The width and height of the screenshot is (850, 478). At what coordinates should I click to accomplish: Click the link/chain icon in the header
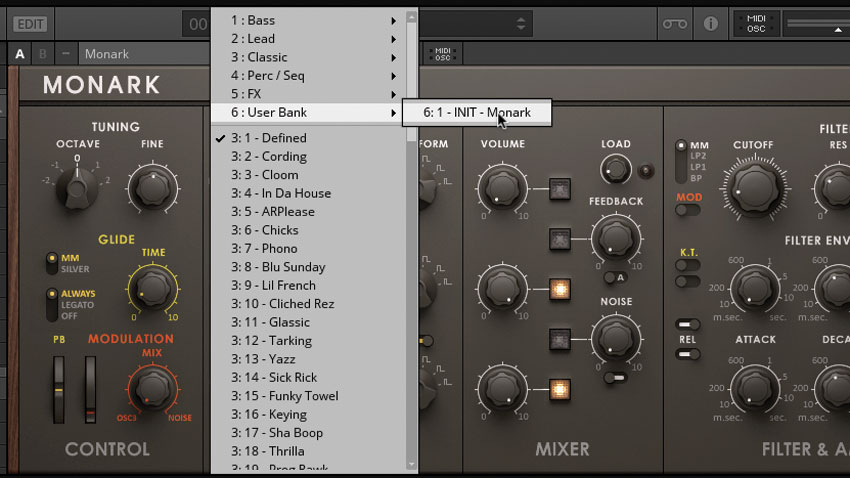[675, 24]
